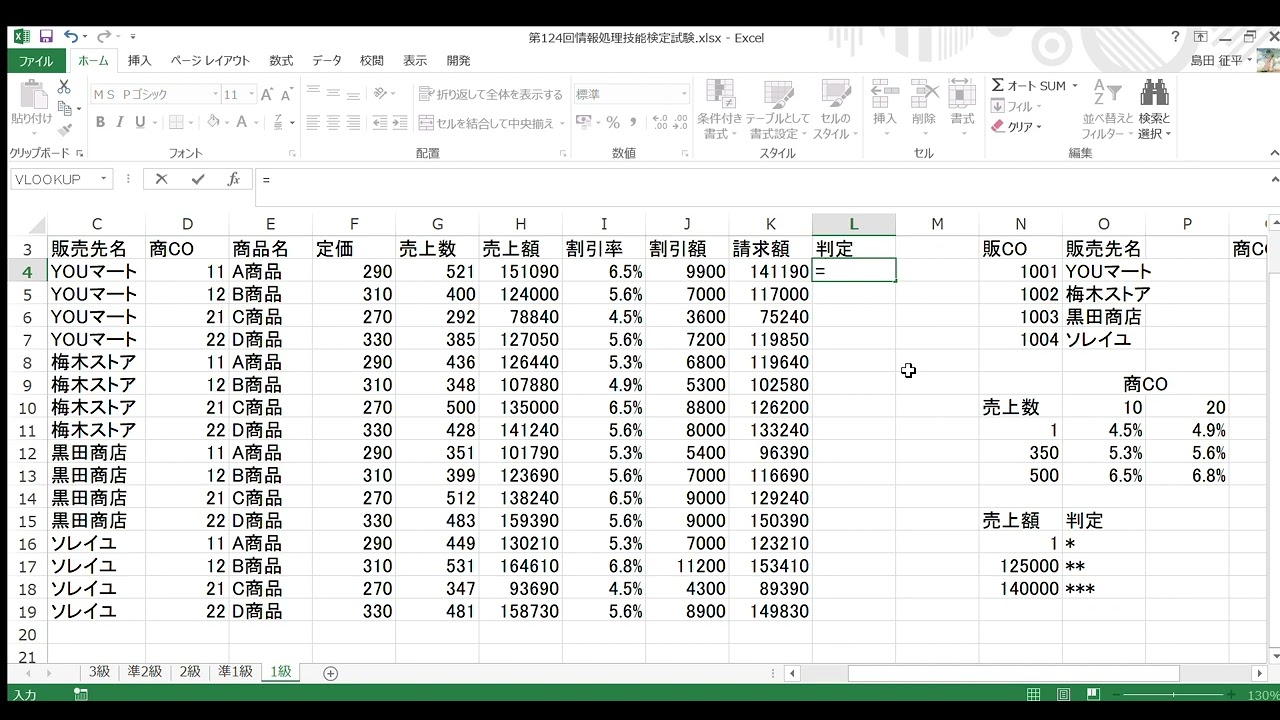Image resolution: width=1280 pixels, height=720 pixels.
Task: Collapse the ribbon with chevron arrow
Action: pyautogui.click(x=1273, y=153)
